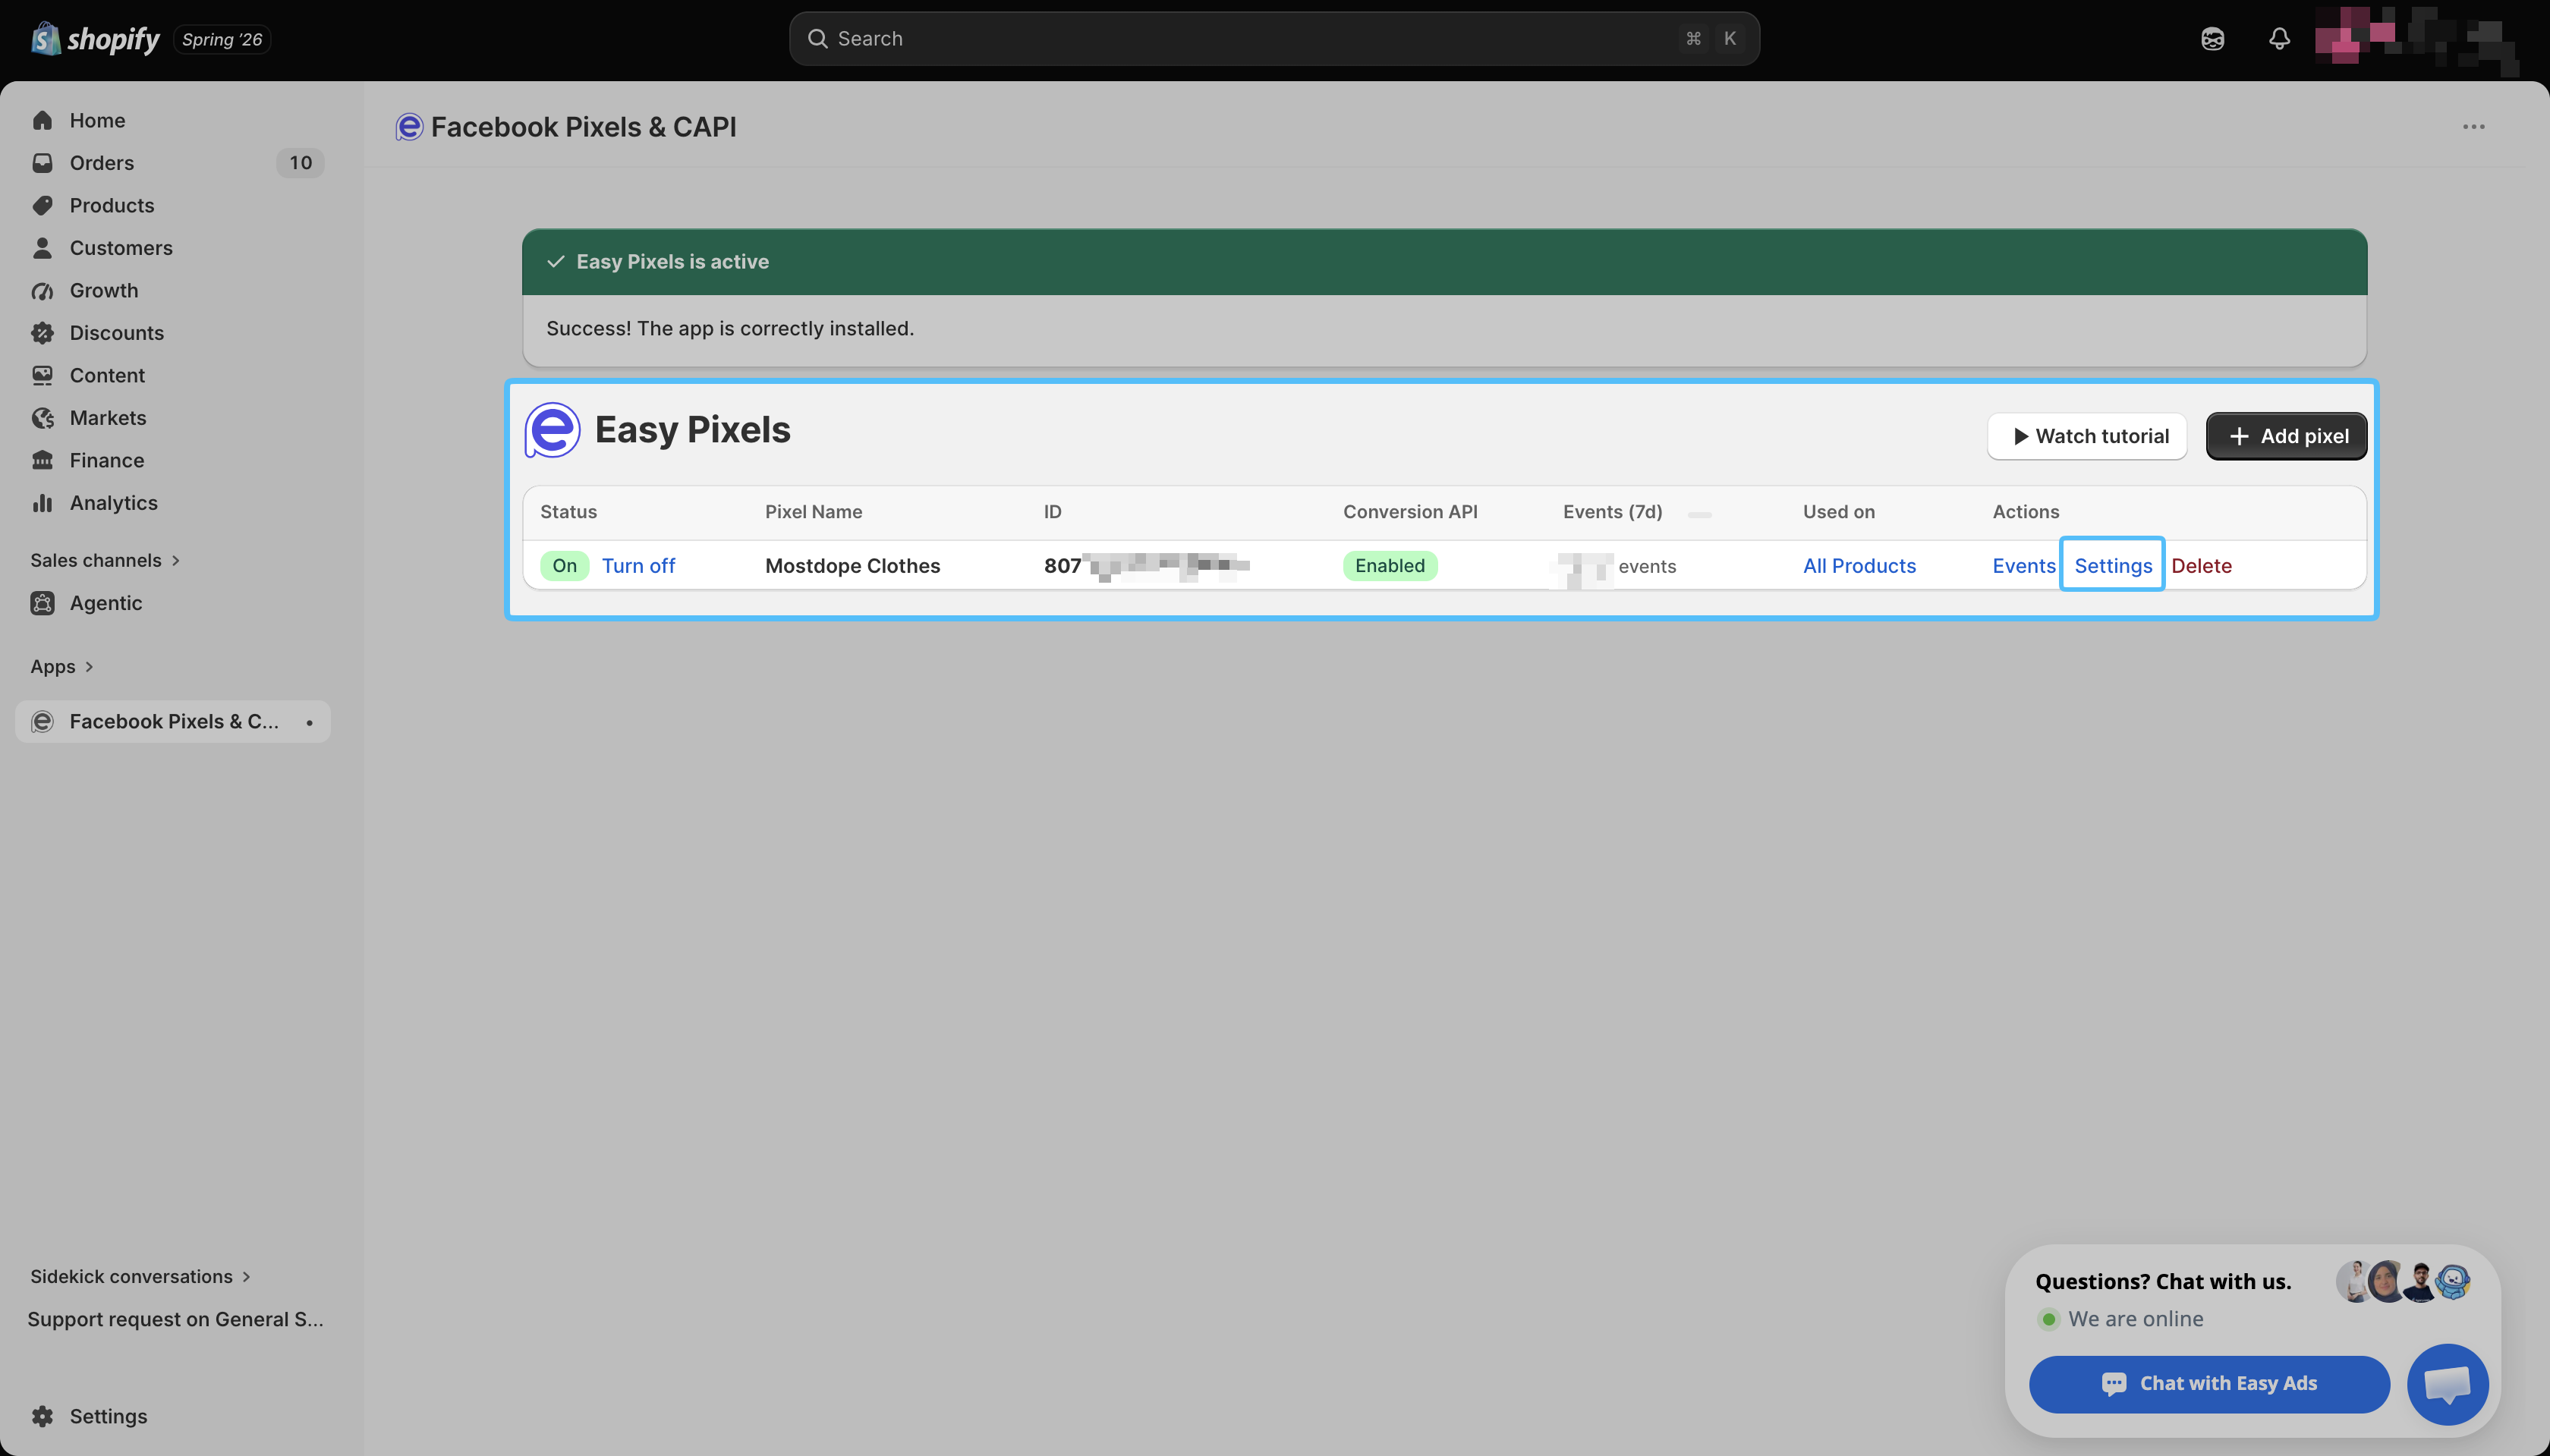This screenshot has width=2550, height=1456.
Task: Expand the Apps section
Action: pos(62,666)
